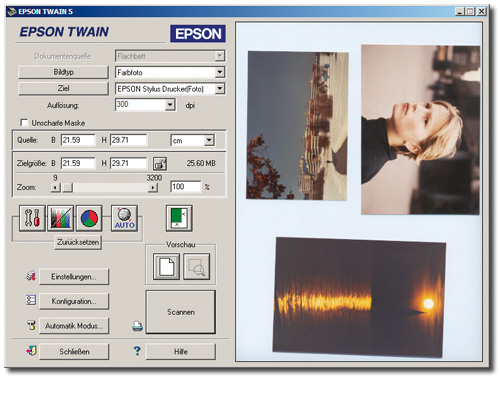Click the Zielgröße height field
This screenshot has width=500, height=402.
click(x=129, y=163)
